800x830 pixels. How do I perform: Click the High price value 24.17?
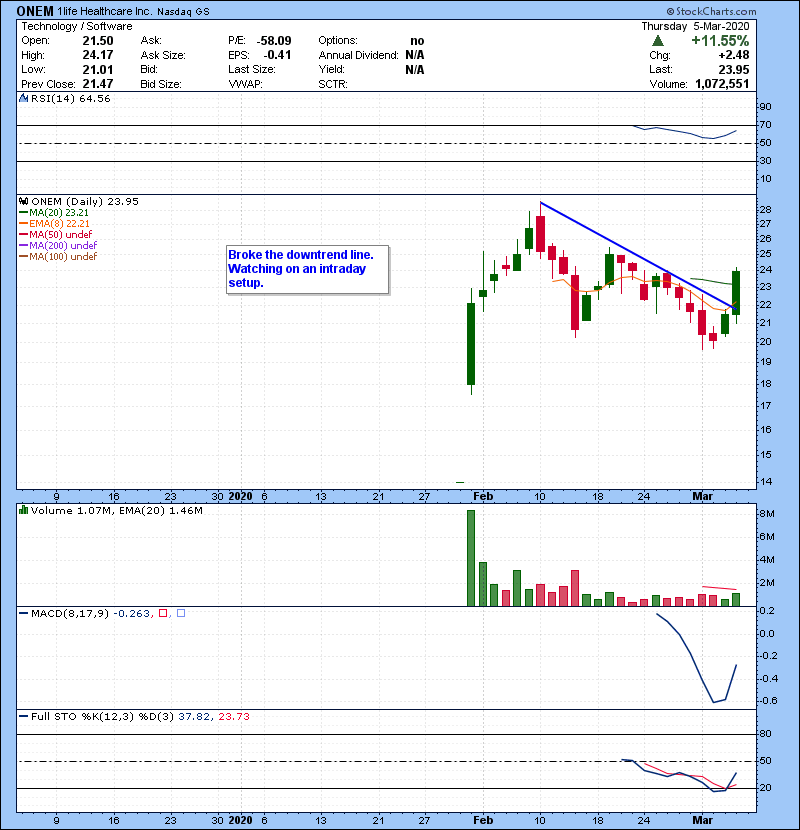(x=98, y=55)
